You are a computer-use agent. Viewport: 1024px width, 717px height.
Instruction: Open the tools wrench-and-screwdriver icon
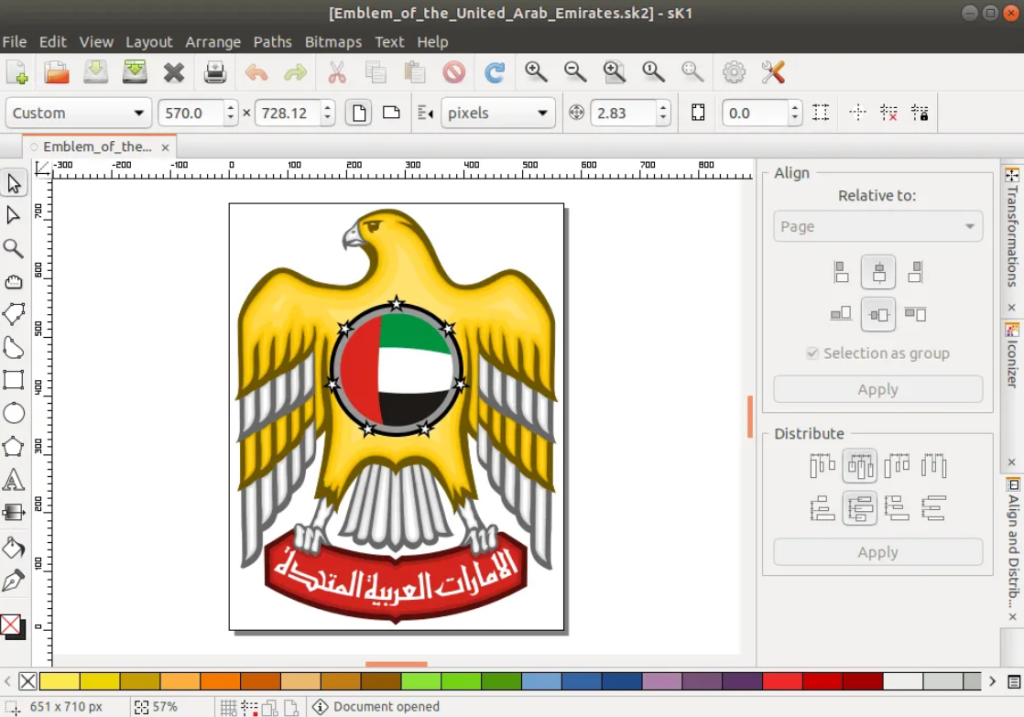[x=773, y=72]
